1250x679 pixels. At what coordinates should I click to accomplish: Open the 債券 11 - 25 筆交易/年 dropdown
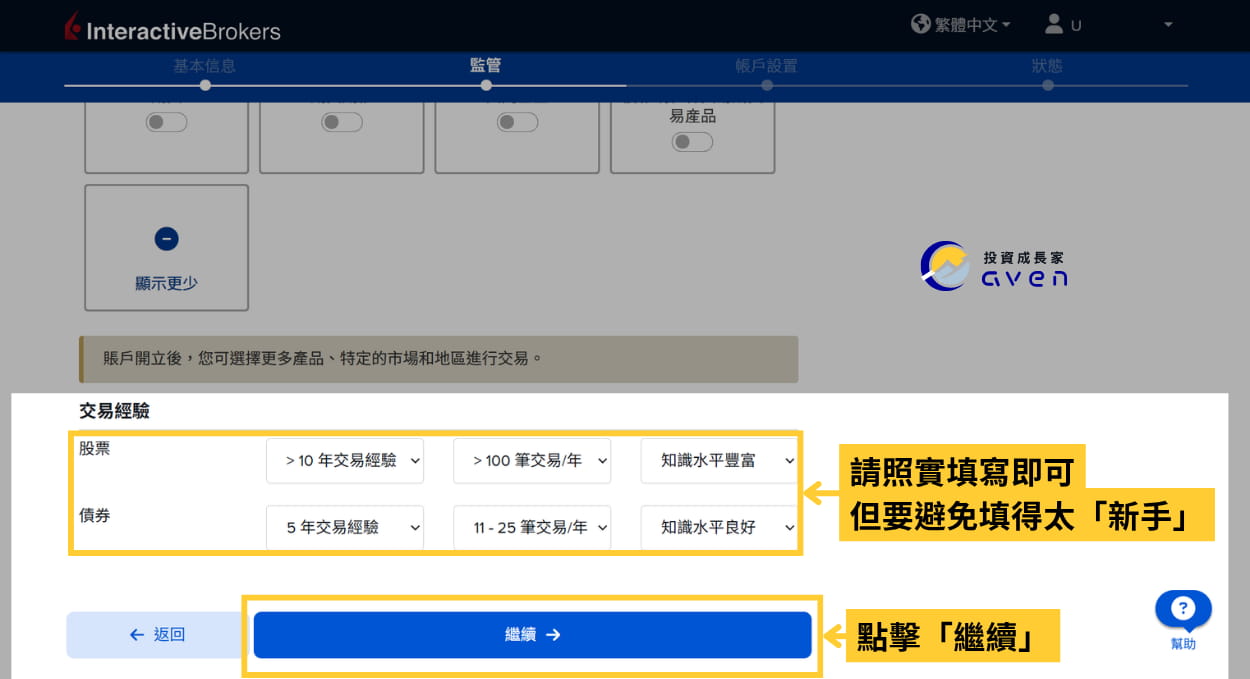[x=532, y=527]
